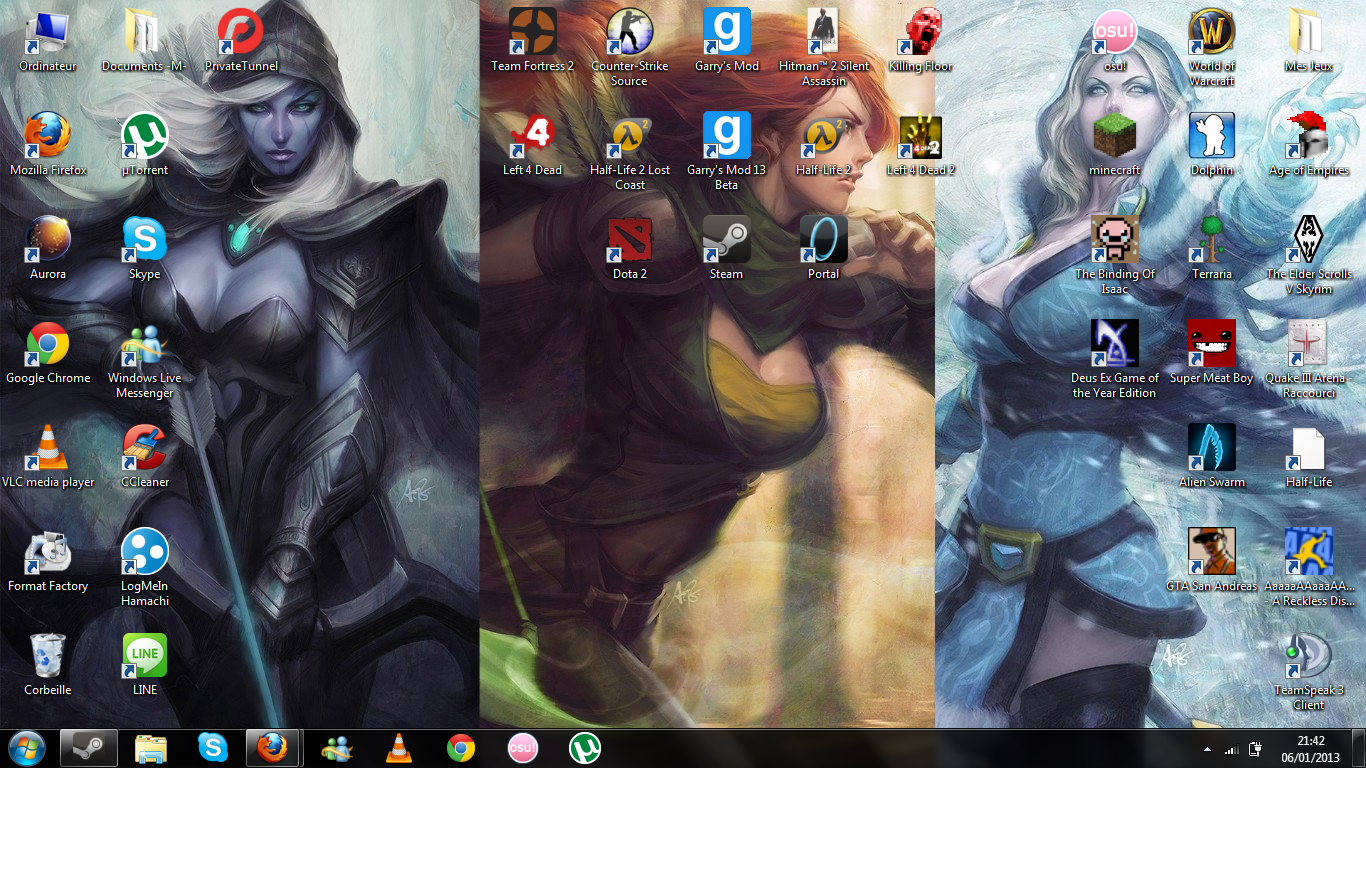Open Windows Explorer from taskbar
Screen dimensions: 1366x885
(150, 748)
